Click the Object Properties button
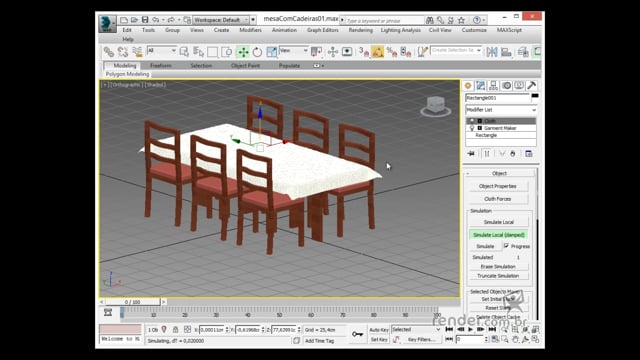 pyautogui.click(x=498, y=186)
